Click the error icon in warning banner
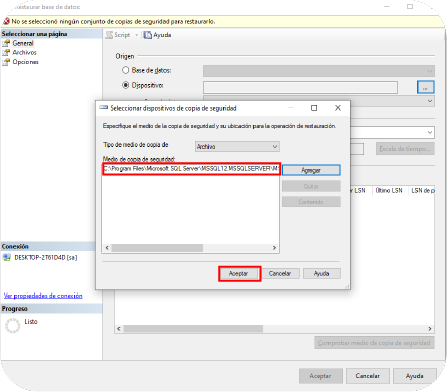 click(6, 21)
